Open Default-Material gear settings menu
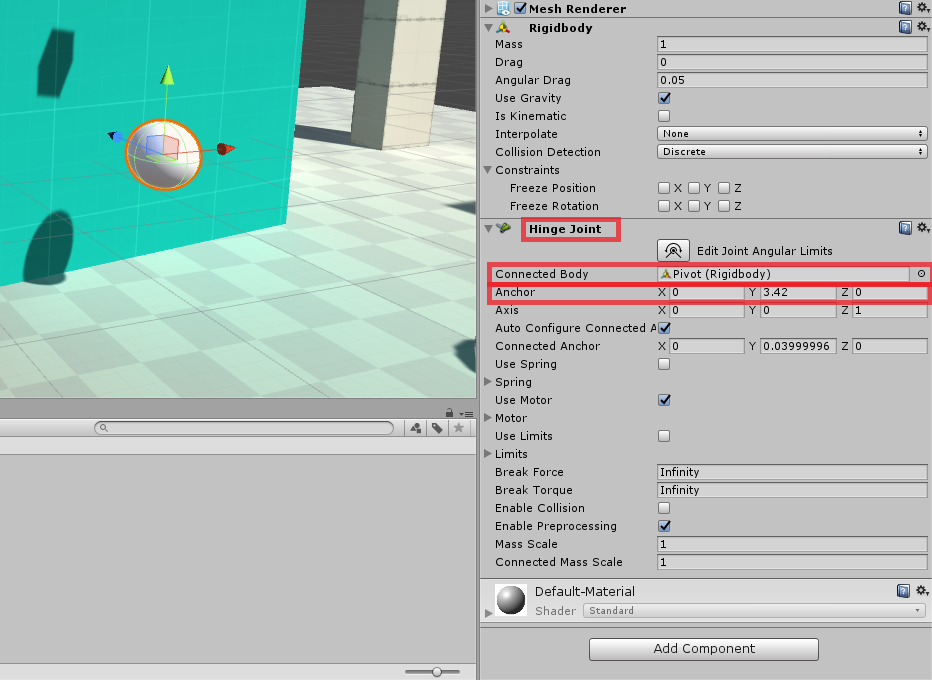Screen dimensions: 932x680 [922, 591]
